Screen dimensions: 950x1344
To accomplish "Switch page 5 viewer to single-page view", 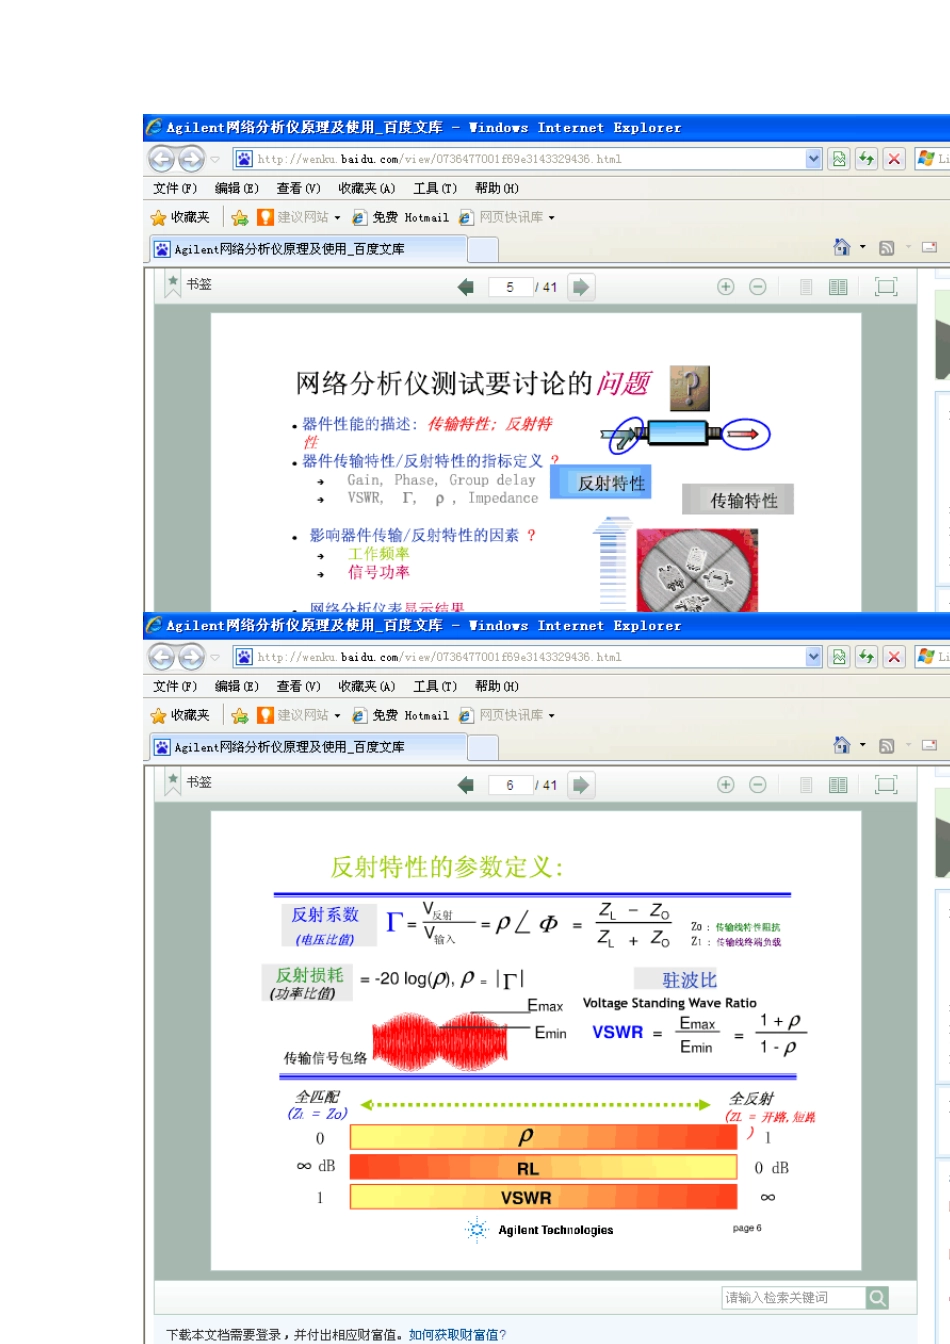I will coord(806,287).
